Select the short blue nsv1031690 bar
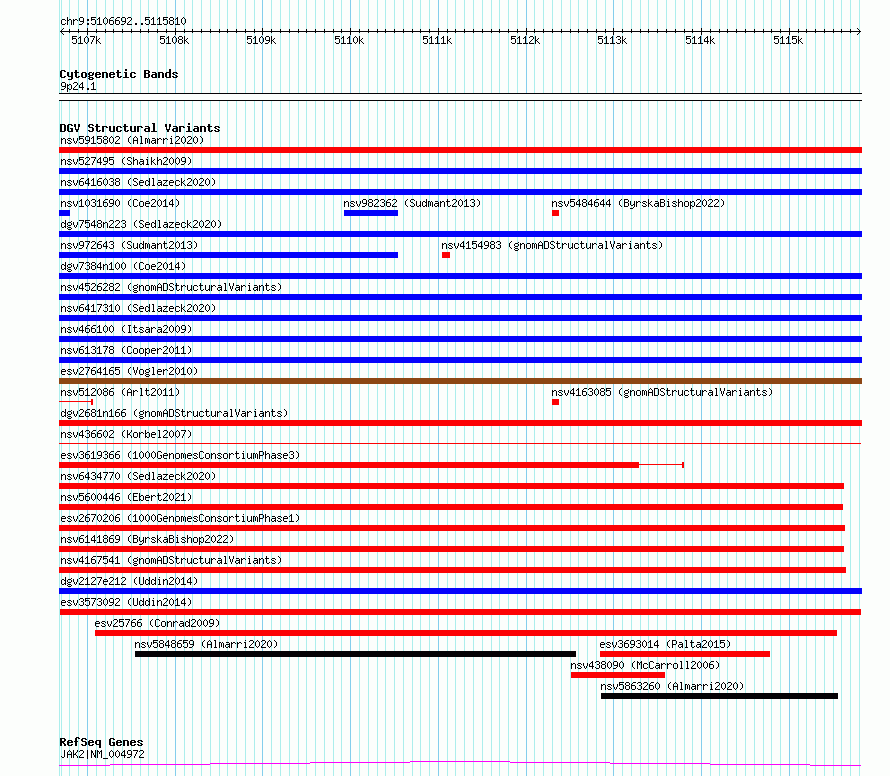Screen dimensions: 890x776 click(x=65, y=213)
